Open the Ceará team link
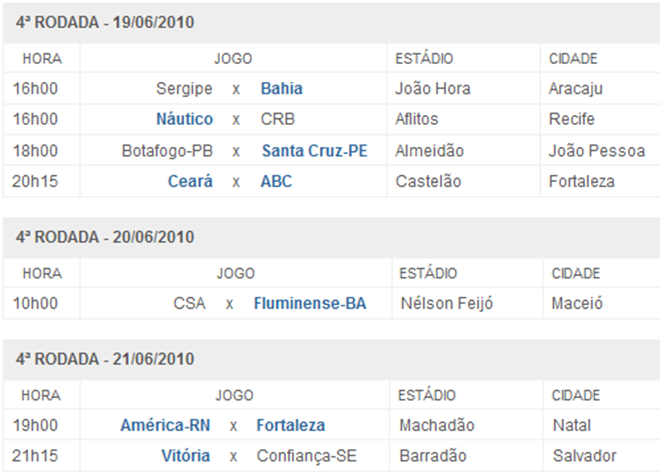 (190, 181)
